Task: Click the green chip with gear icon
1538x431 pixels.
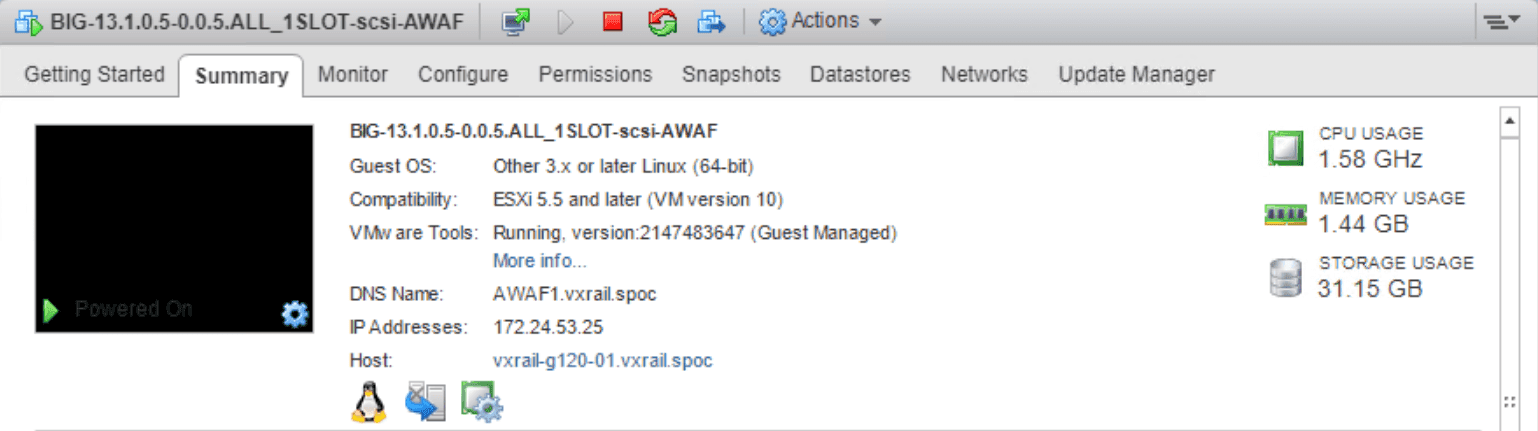Action: click(481, 401)
